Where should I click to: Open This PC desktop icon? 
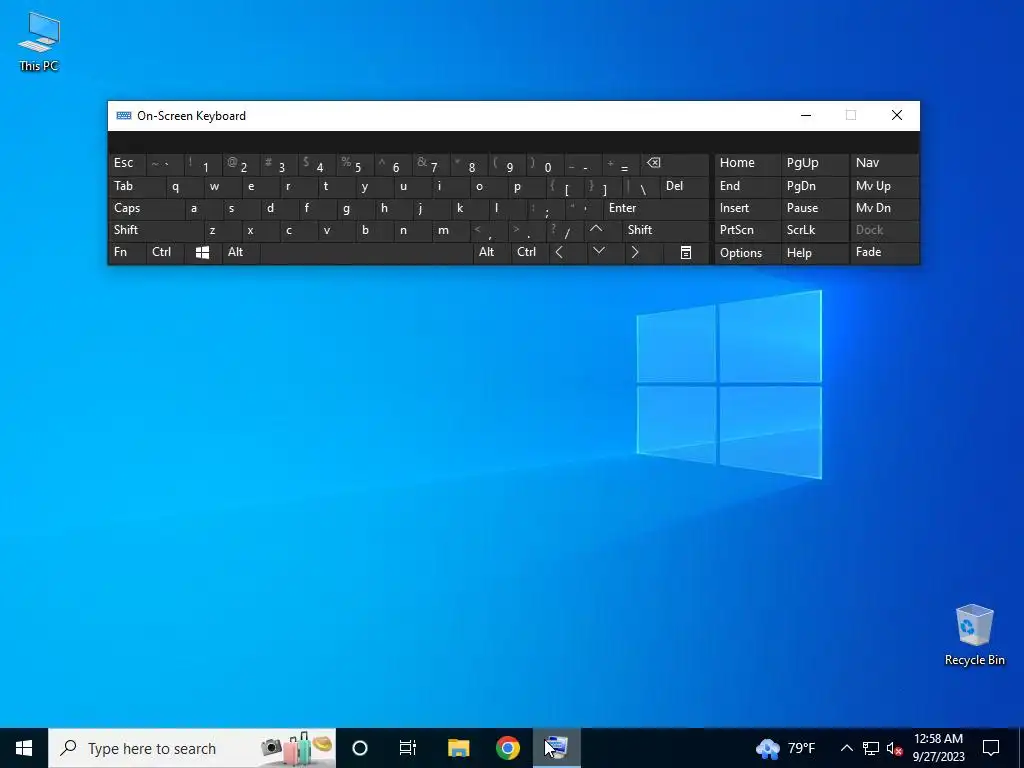point(39,41)
